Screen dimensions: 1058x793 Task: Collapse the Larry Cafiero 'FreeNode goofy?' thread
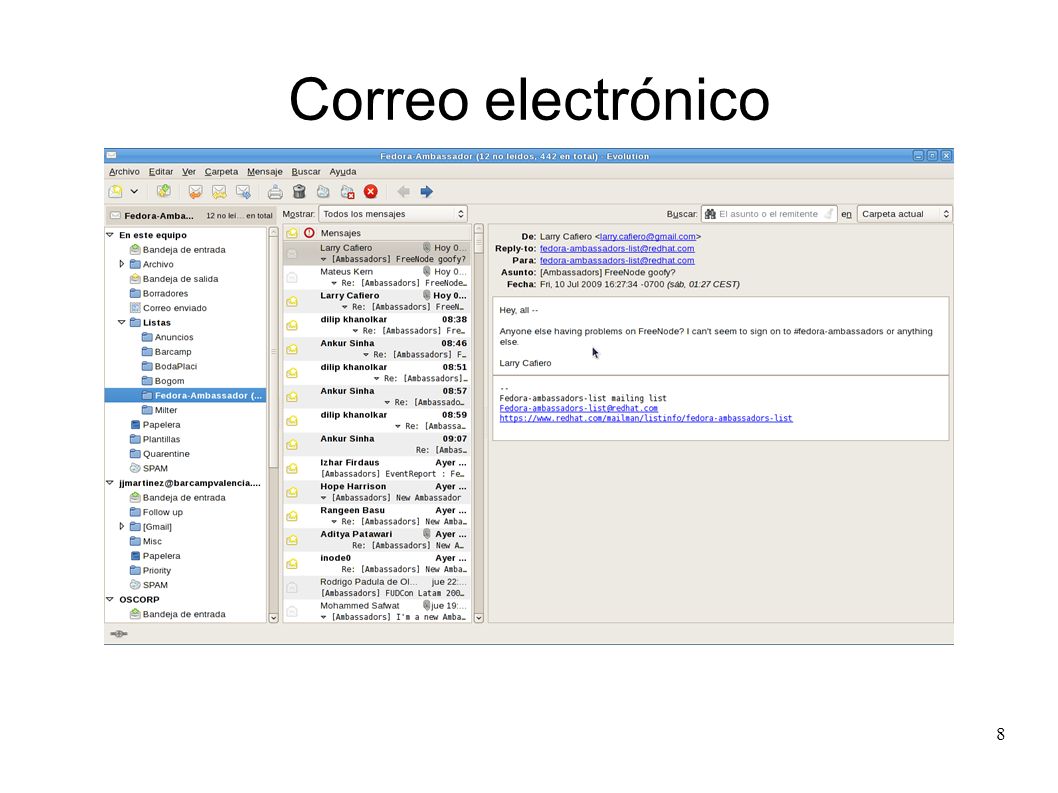323,259
